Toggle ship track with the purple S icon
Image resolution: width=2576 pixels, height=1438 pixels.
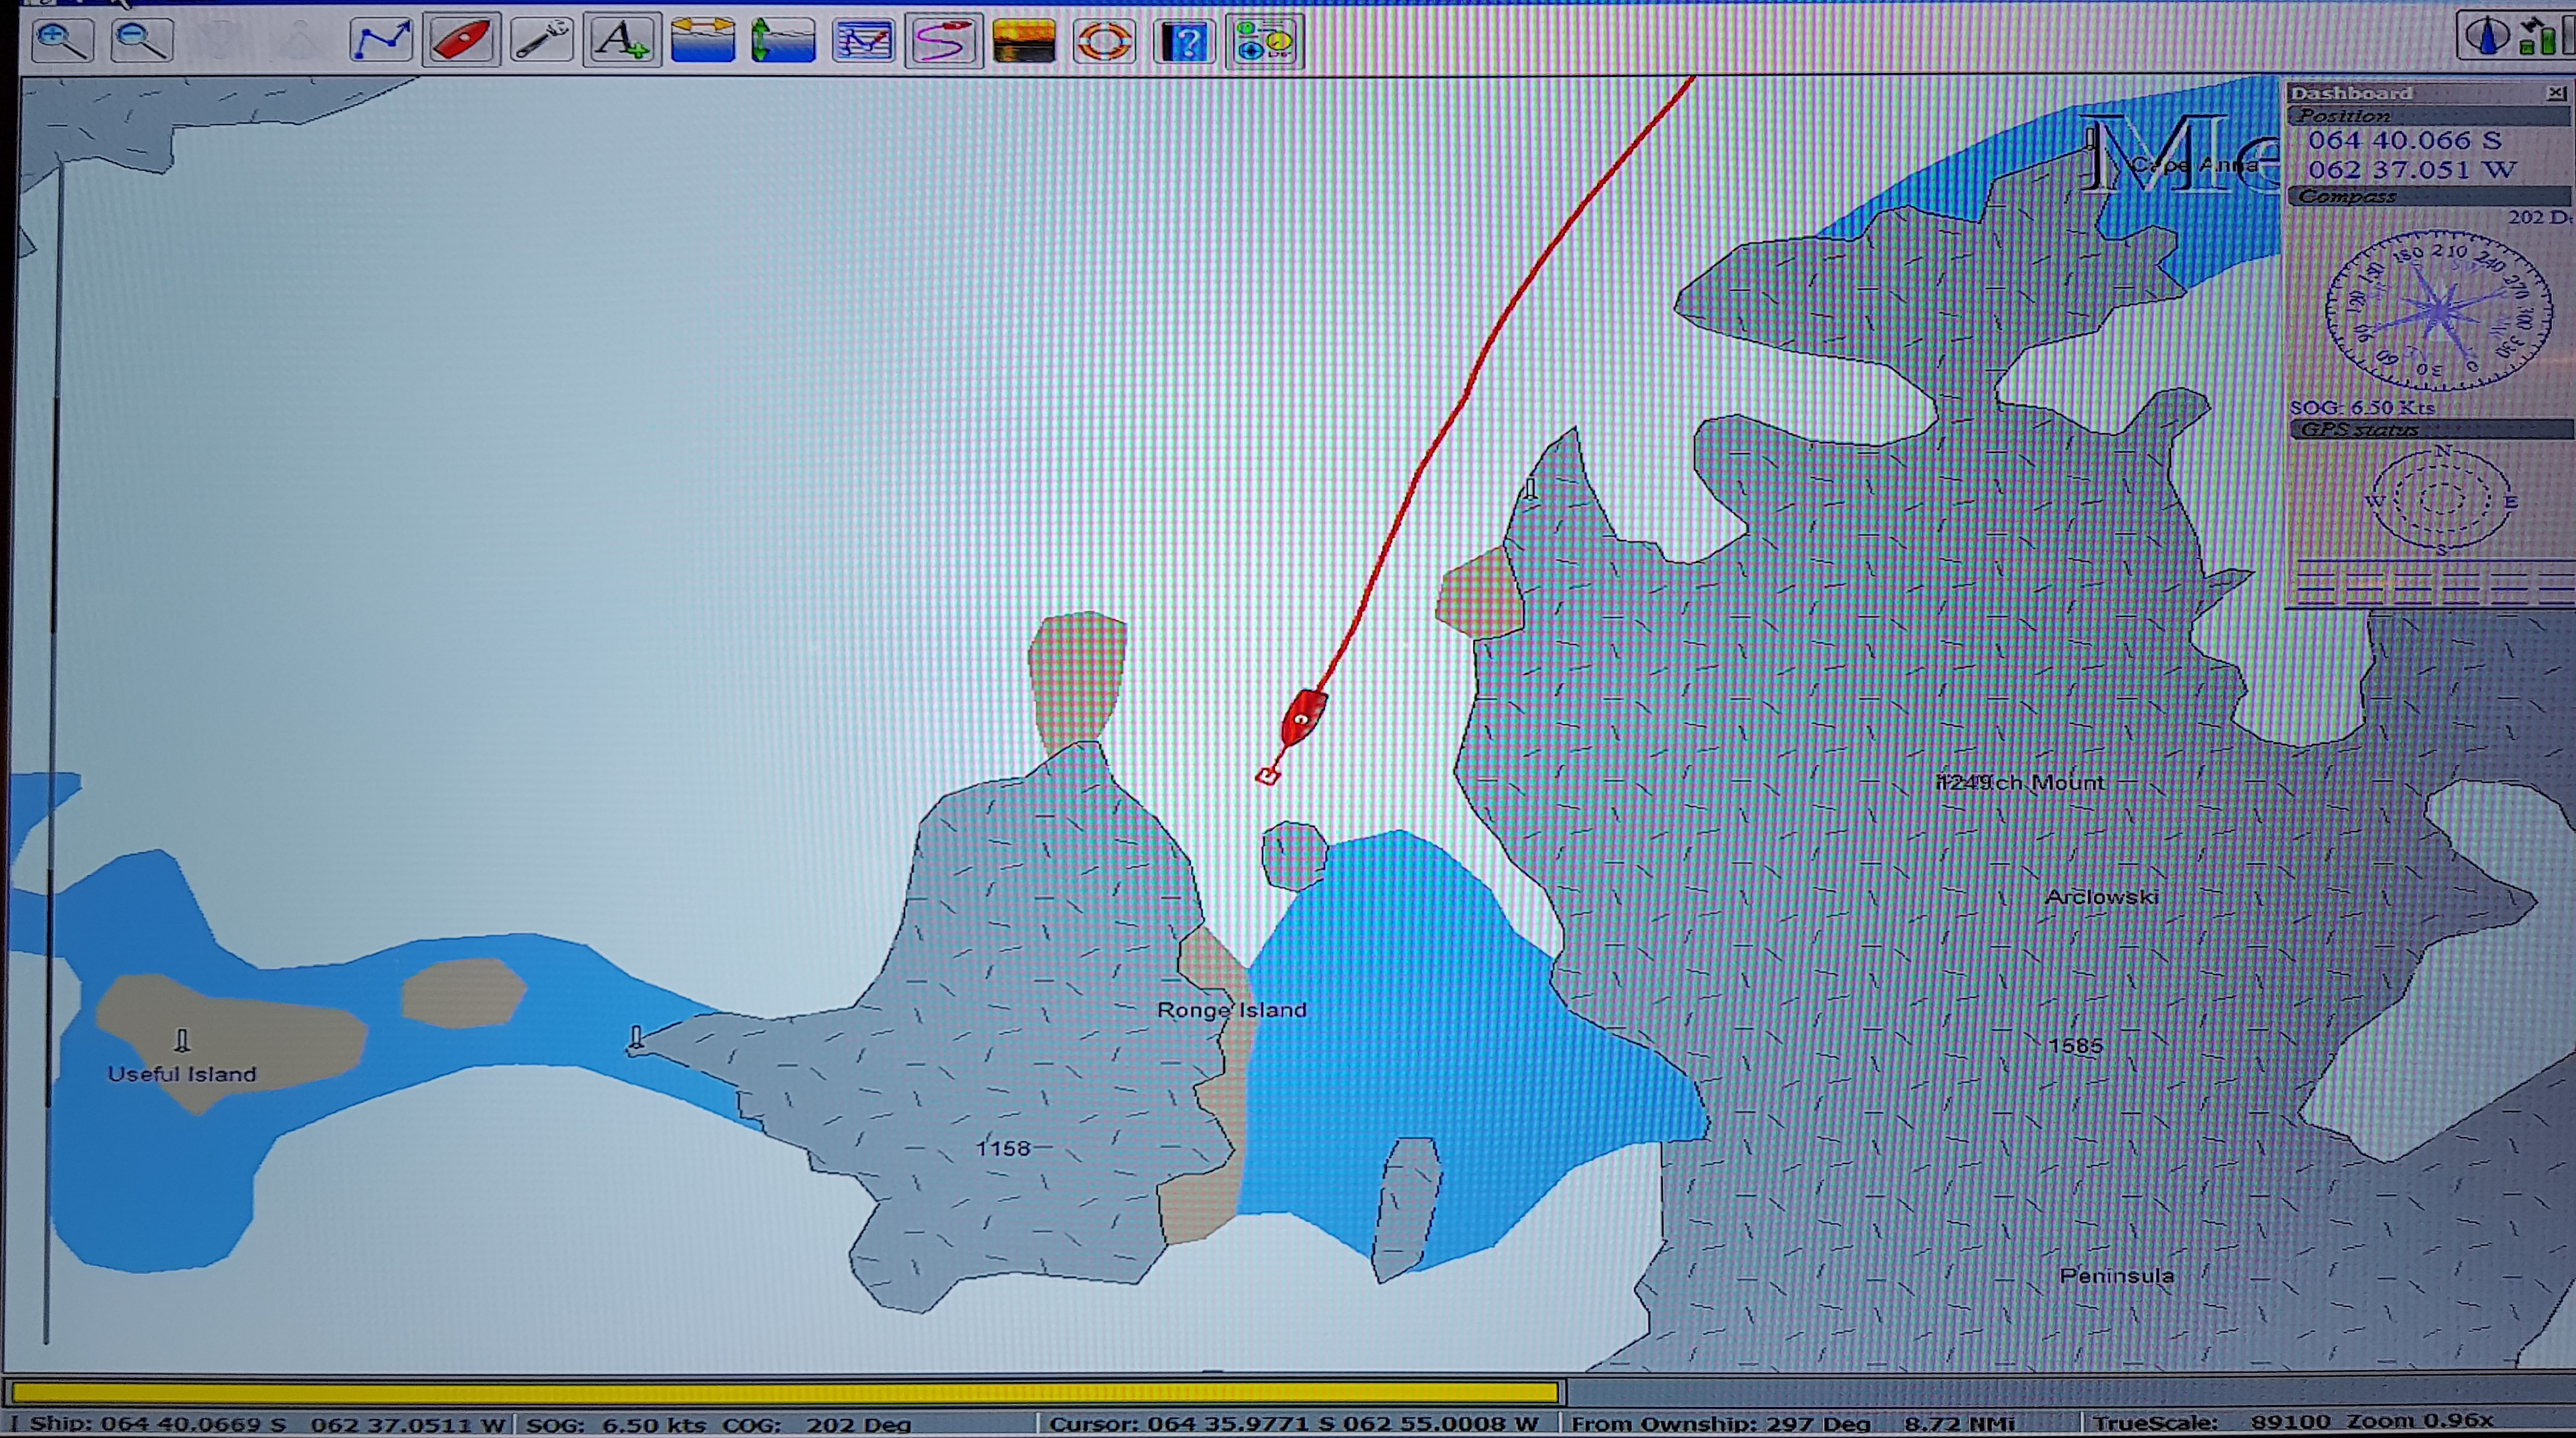[943, 41]
